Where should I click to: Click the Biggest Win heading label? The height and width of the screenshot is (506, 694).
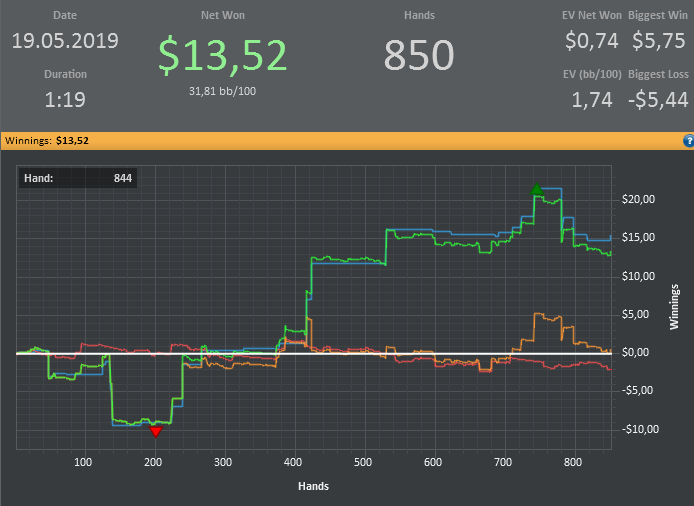click(x=658, y=15)
